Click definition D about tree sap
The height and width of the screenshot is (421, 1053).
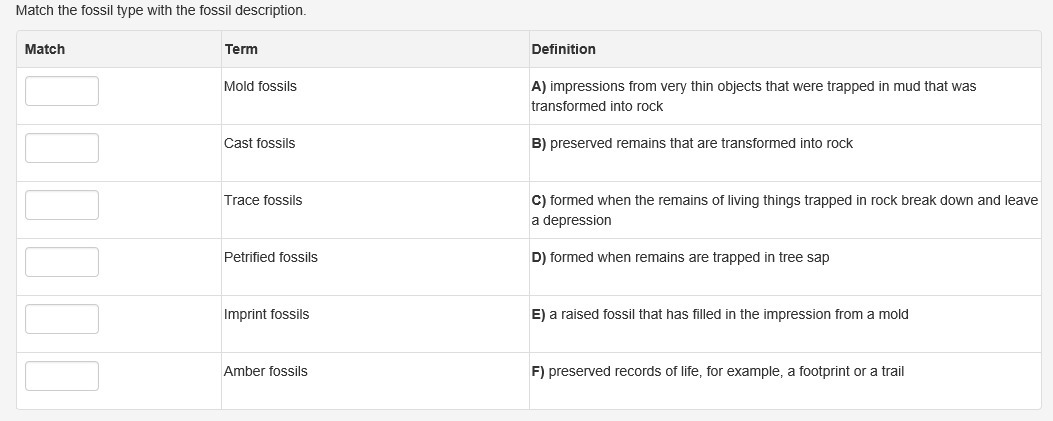click(680, 257)
